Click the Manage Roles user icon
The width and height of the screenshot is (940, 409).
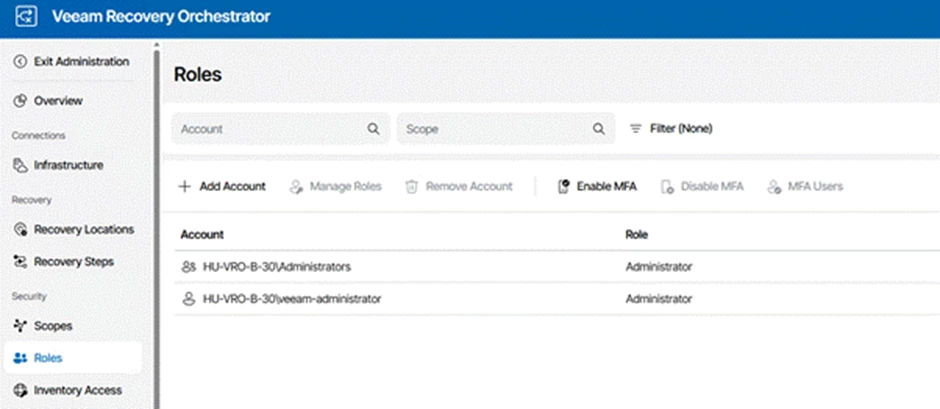(296, 187)
